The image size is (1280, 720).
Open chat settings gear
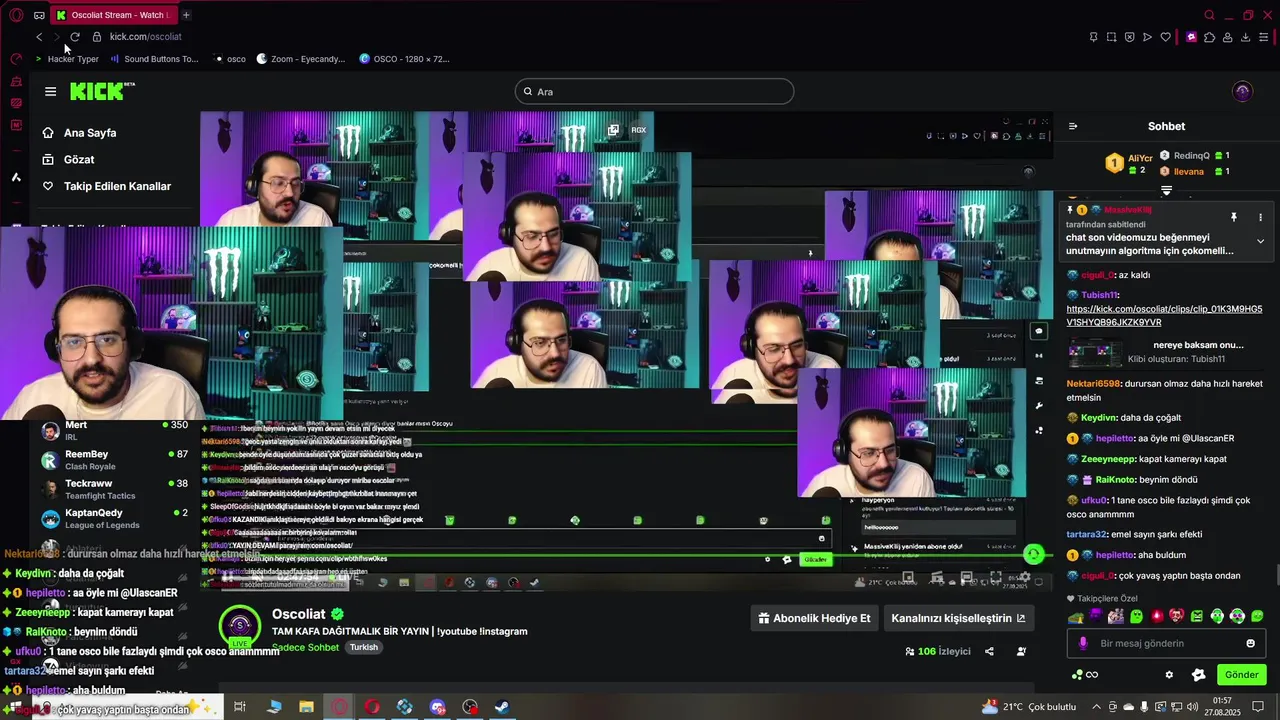click(x=1169, y=675)
